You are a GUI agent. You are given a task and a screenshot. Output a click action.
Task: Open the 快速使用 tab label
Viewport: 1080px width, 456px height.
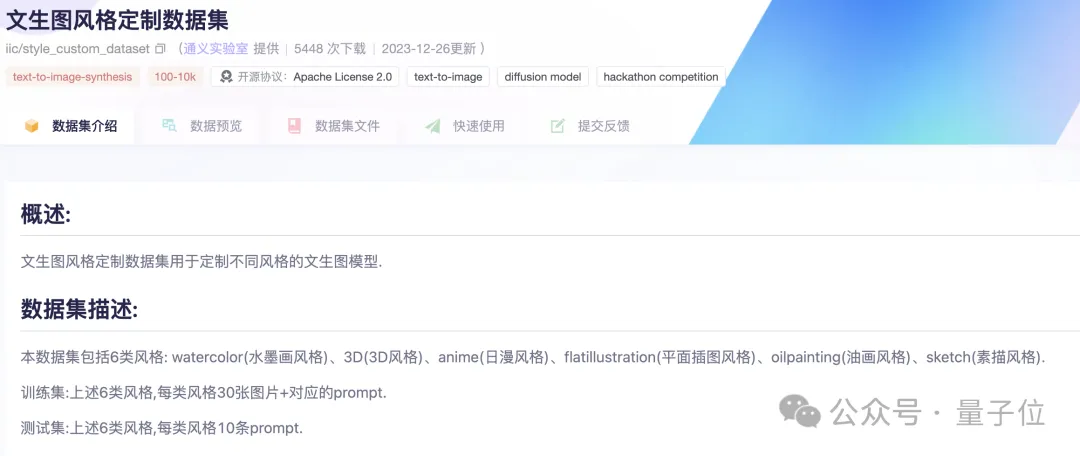(478, 126)
